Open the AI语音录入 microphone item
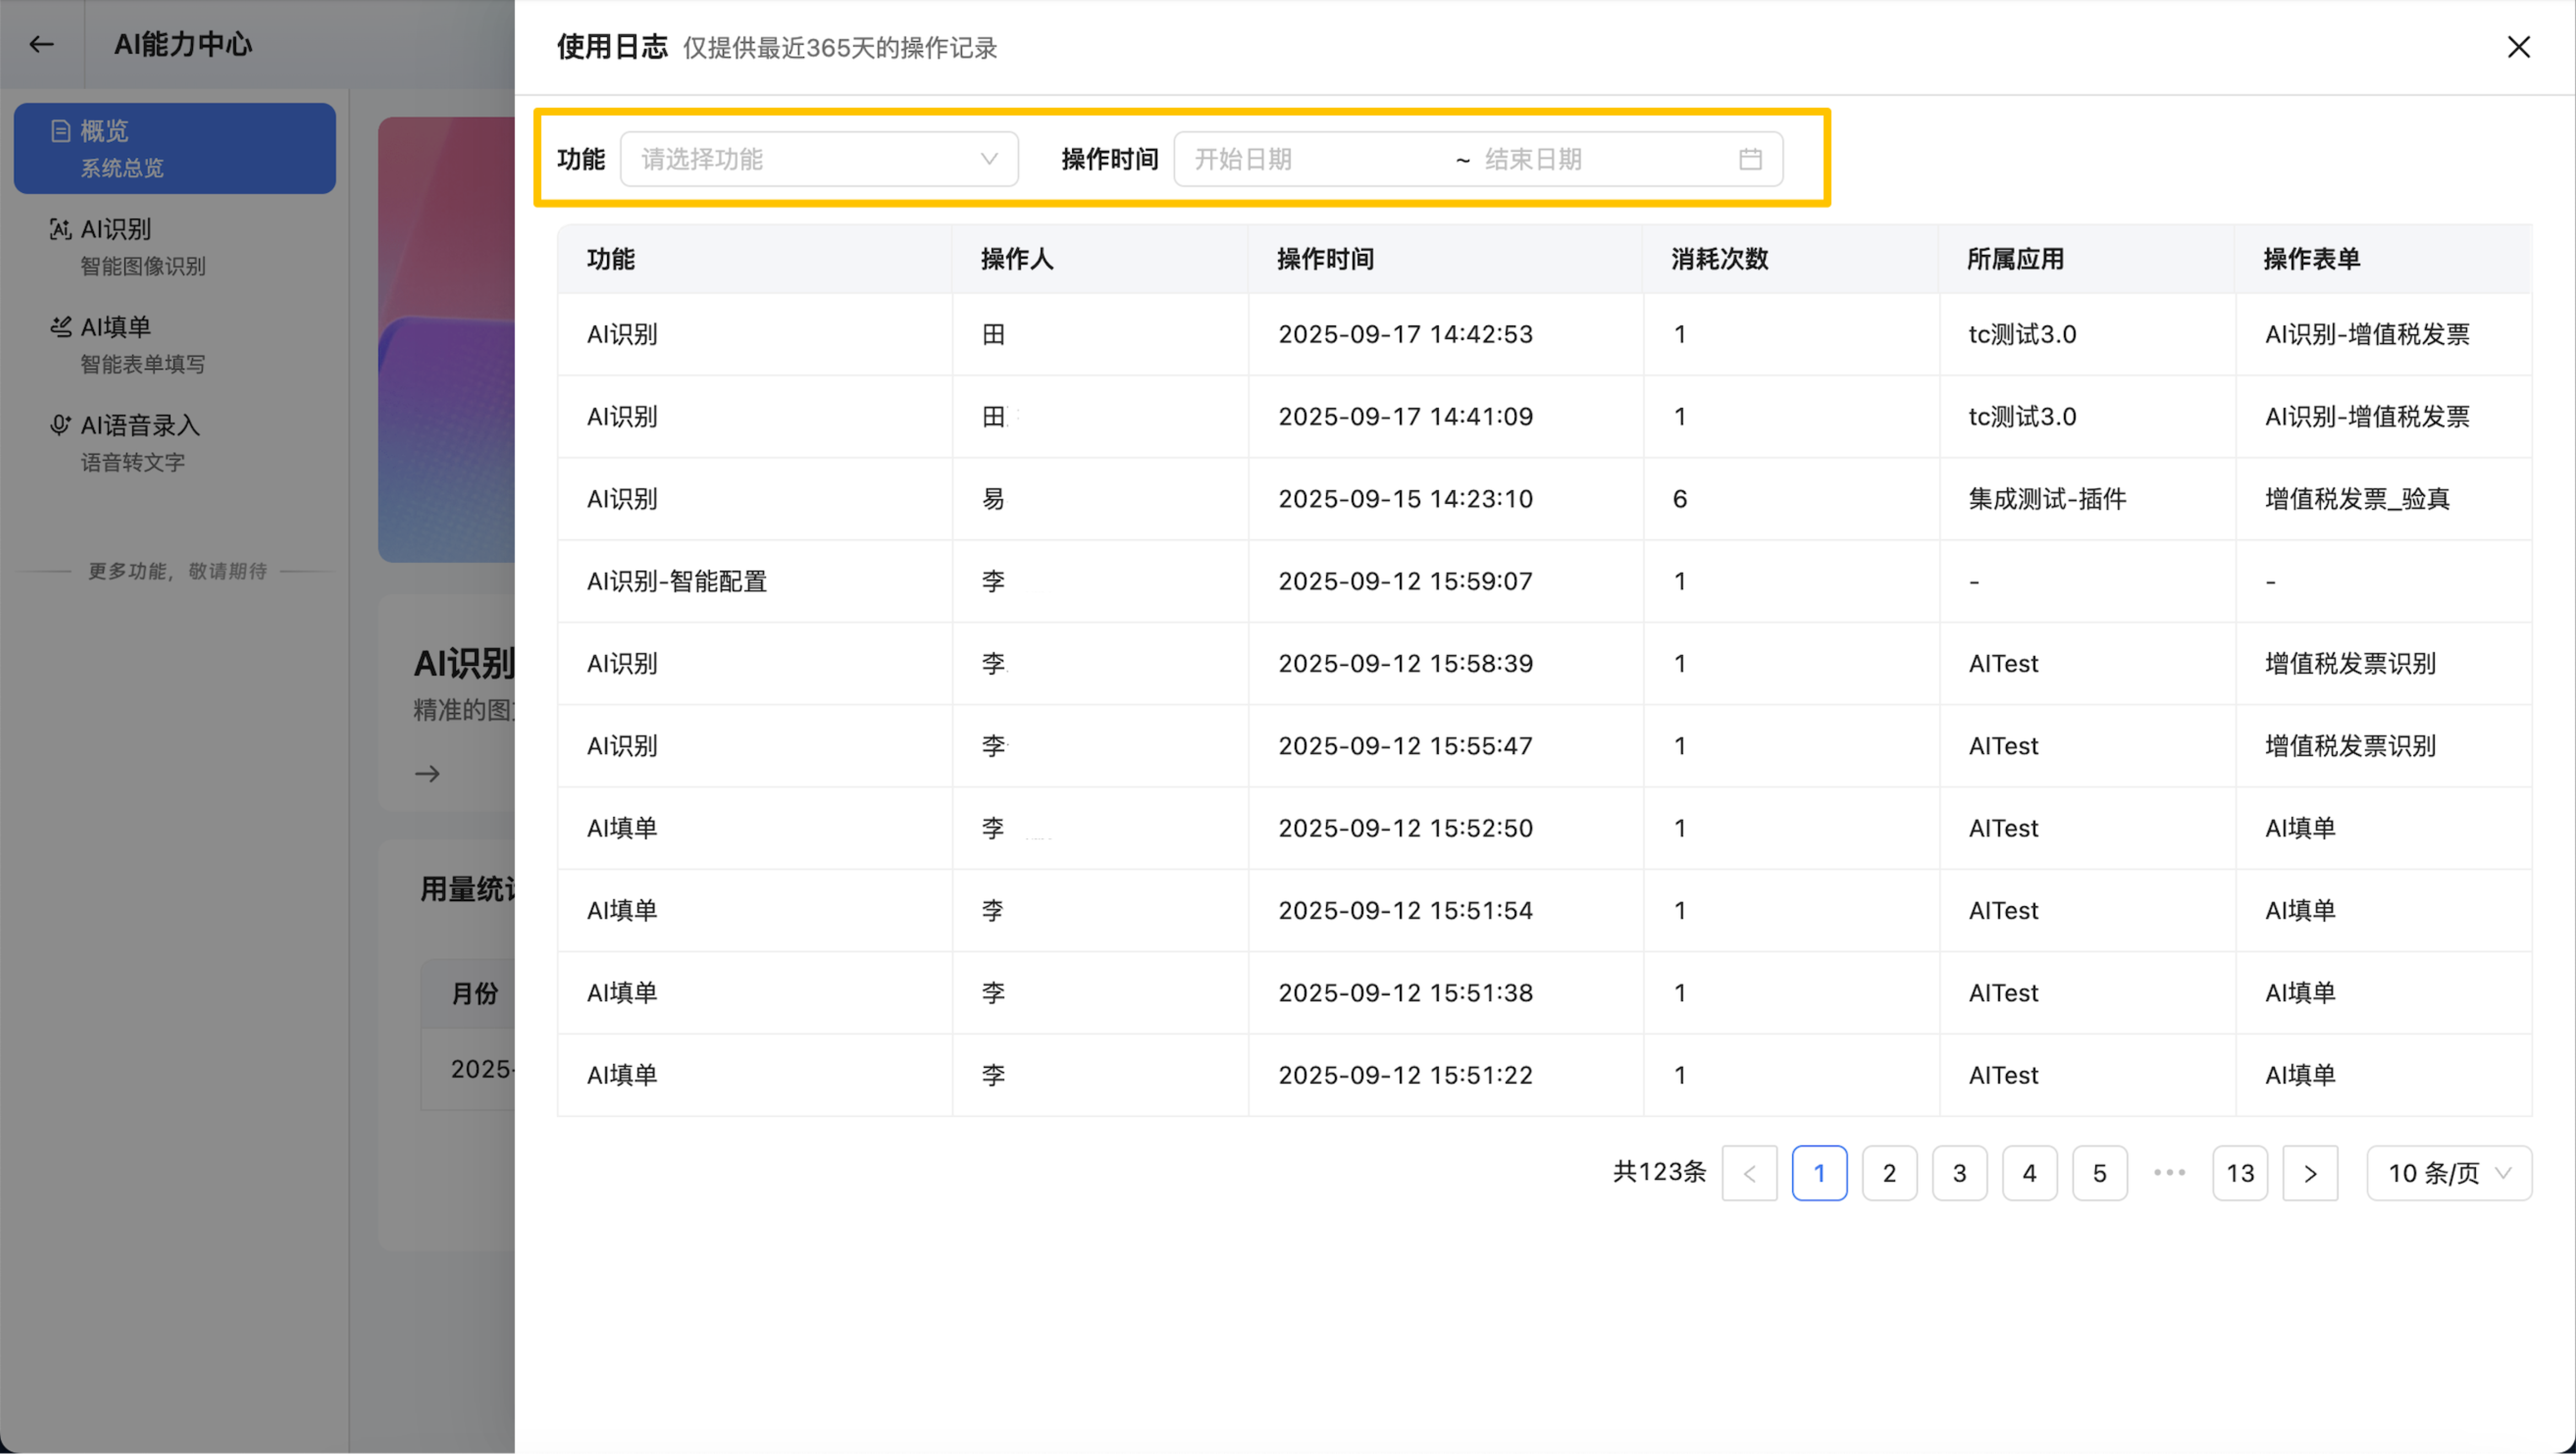Image resolution: width=2576 pixels, height=1454 pixels. [60, 425]
